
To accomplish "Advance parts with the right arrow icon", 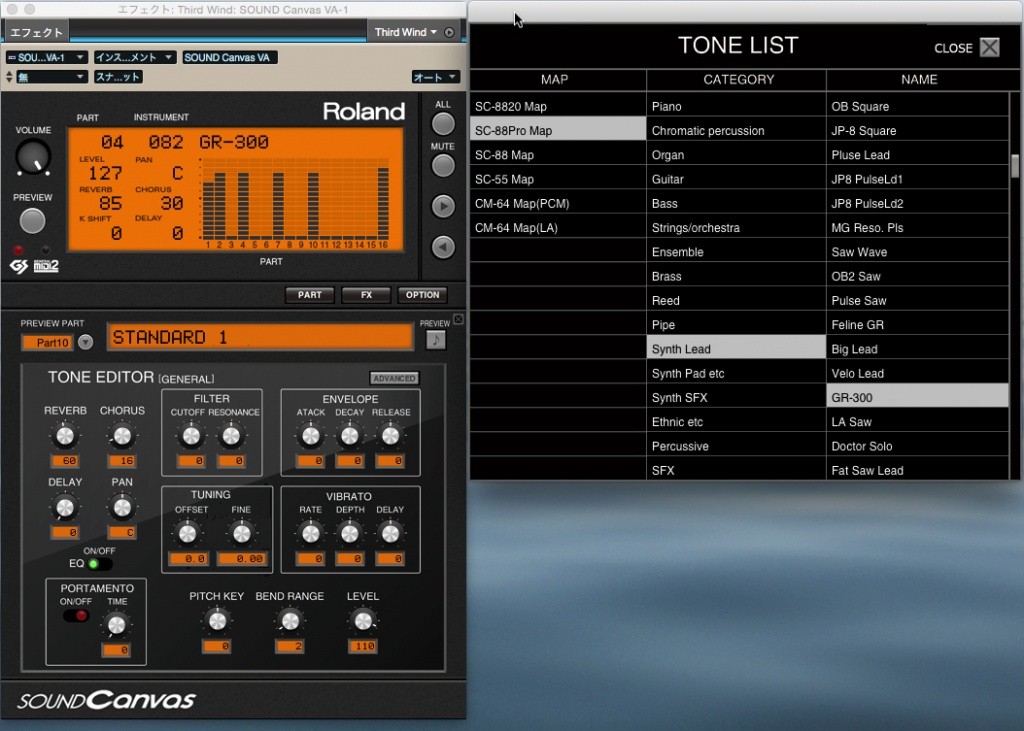I will tap(442, 207).
